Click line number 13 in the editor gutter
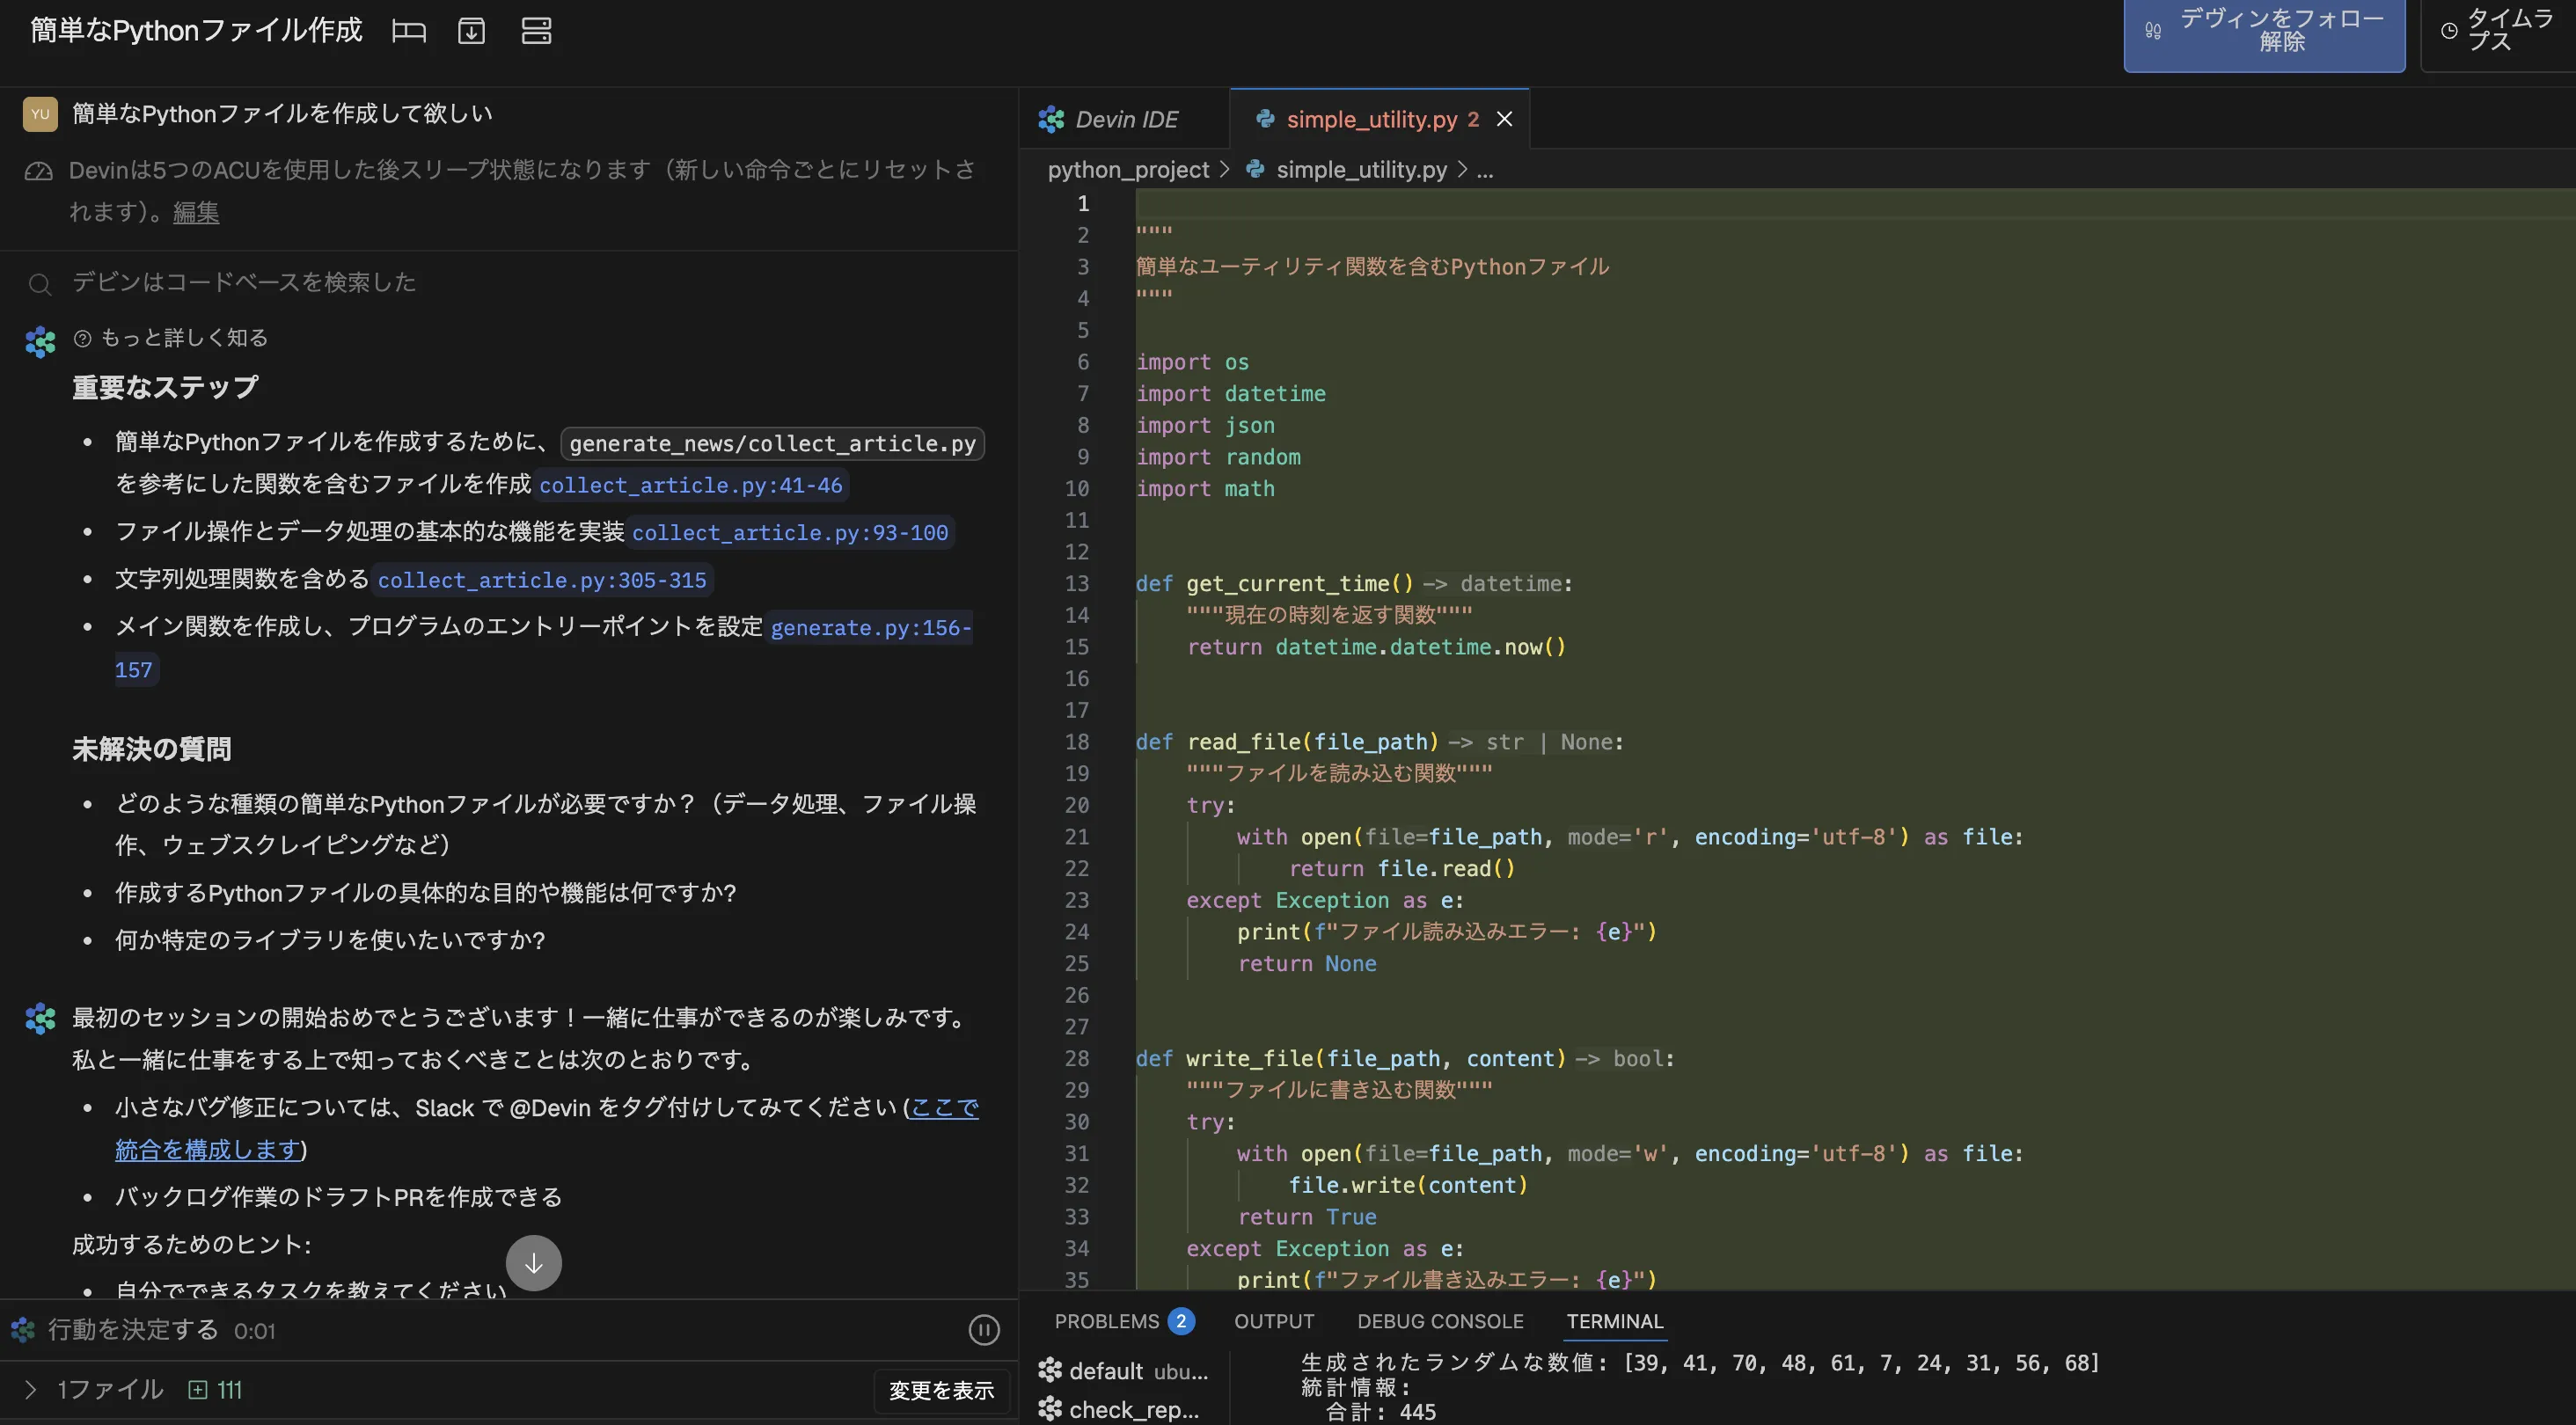The width and height of the screenshot is (2576, 1425). (1076, 584)
